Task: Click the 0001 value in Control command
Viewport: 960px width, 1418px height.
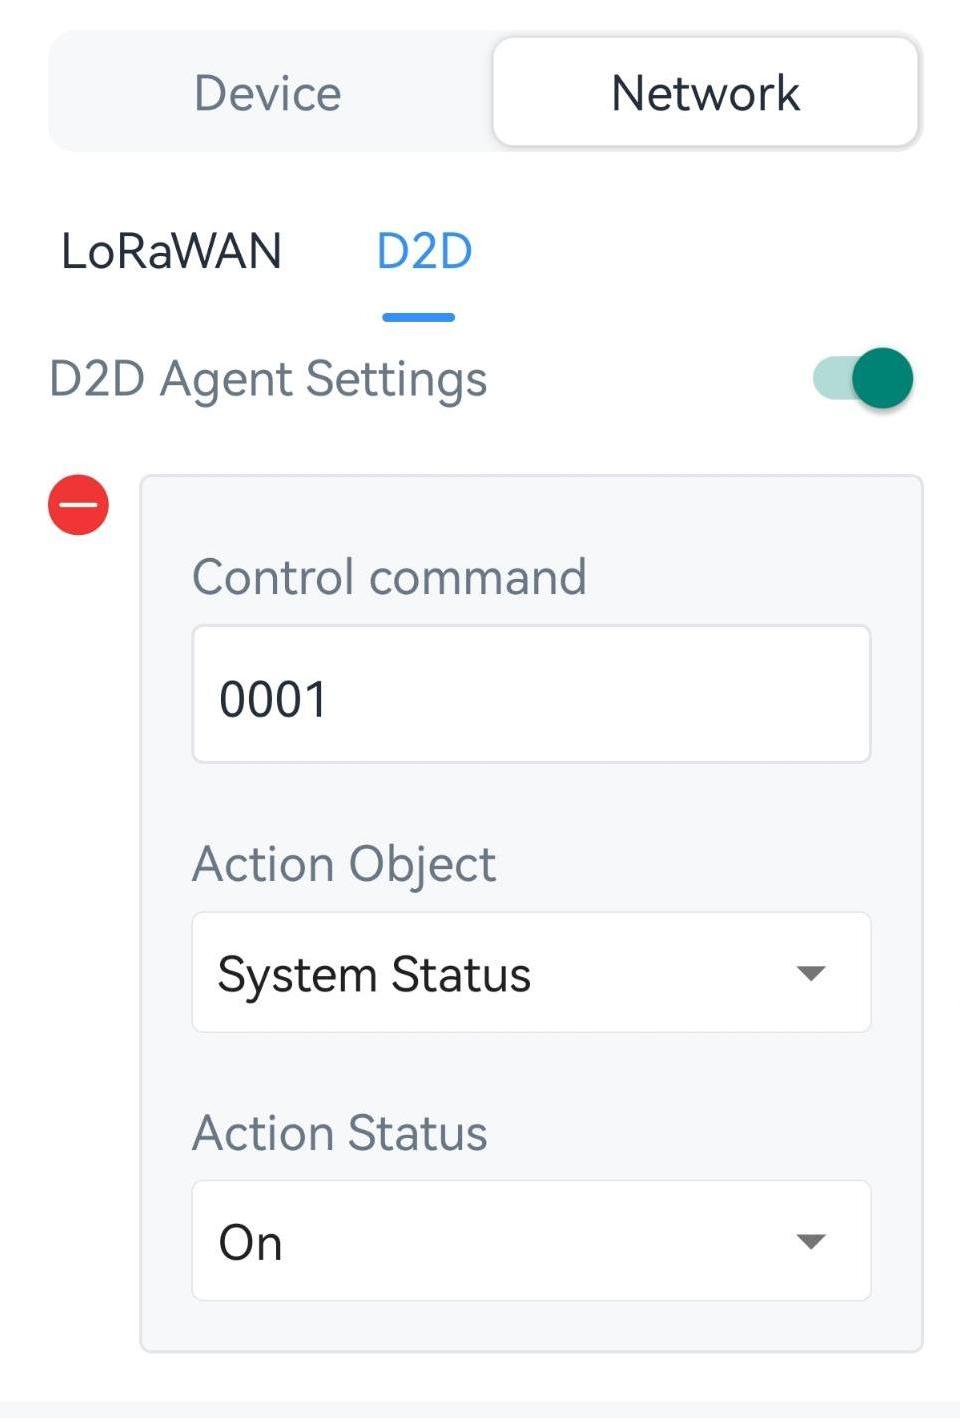Action: pos(273,699)
